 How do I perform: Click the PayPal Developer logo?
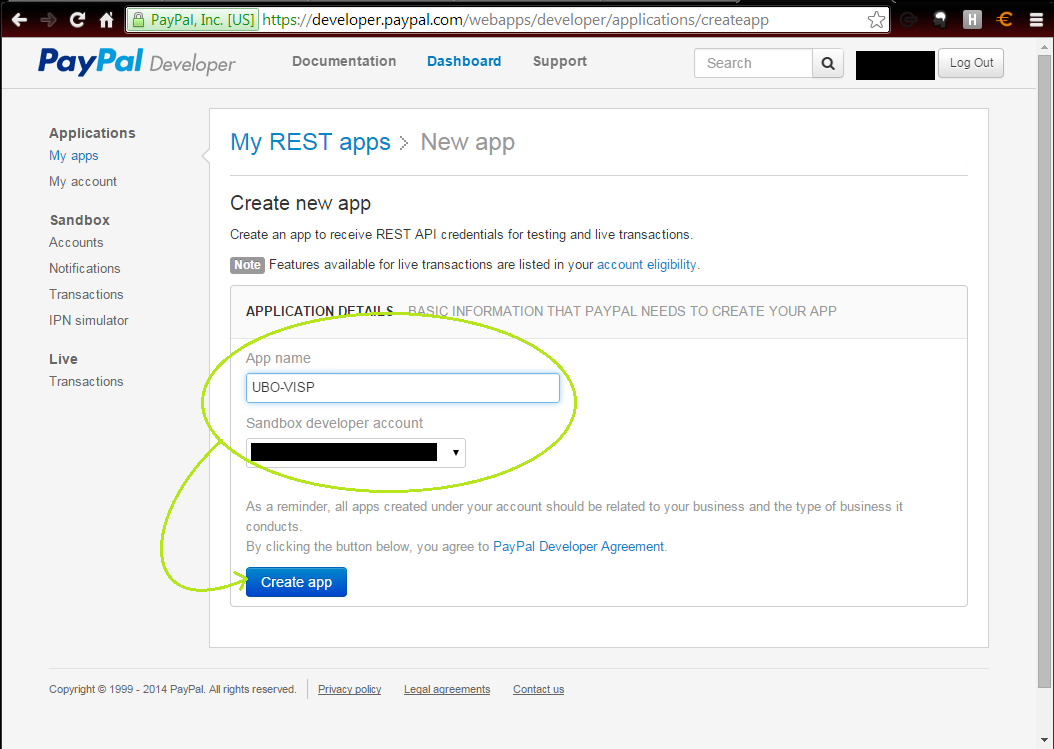(136, 62)
